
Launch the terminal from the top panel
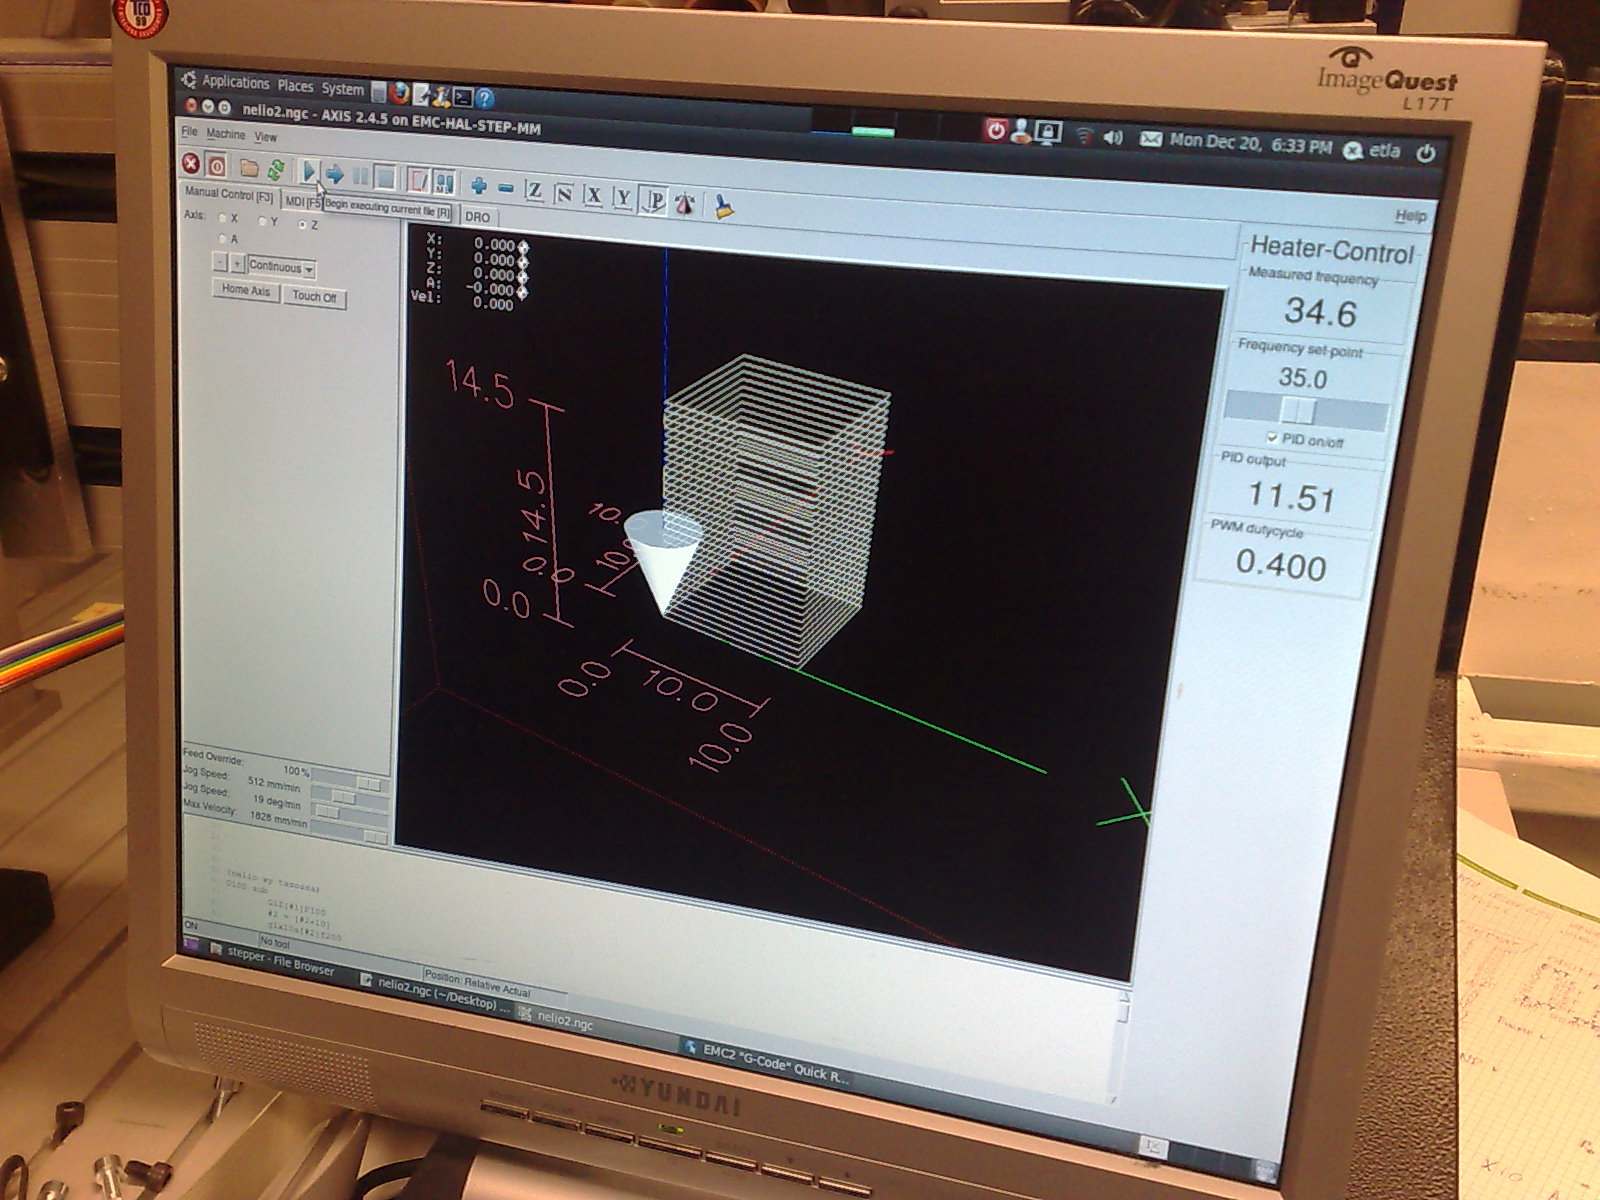pyautogui.click(x=463, y=97)
